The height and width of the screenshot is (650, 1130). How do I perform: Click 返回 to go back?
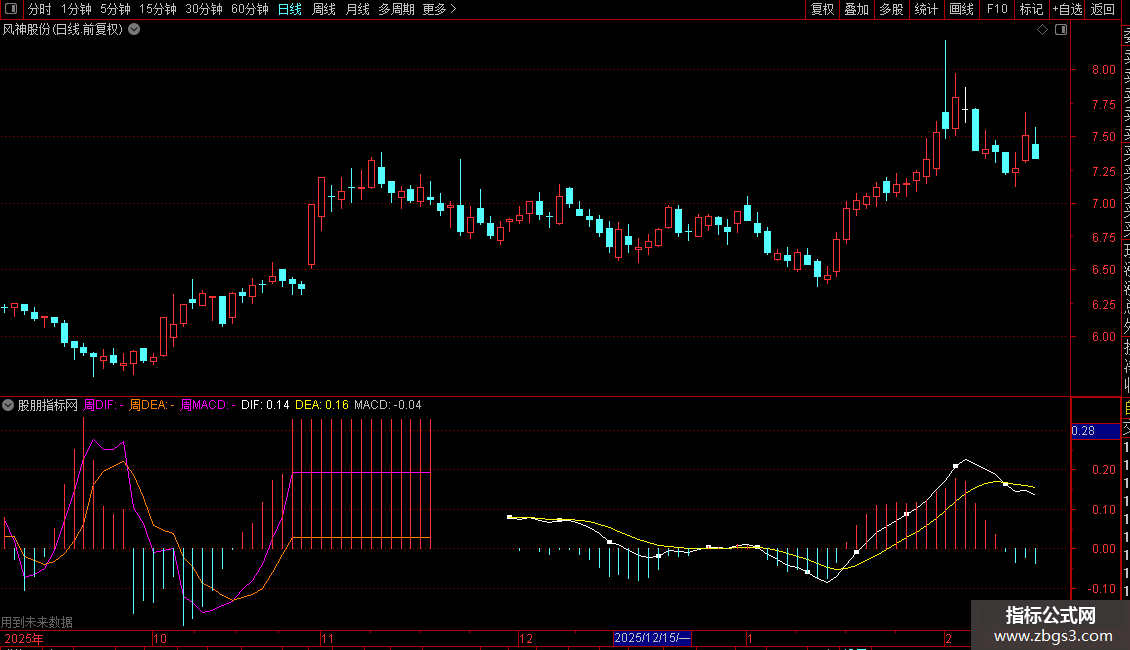1103,9
